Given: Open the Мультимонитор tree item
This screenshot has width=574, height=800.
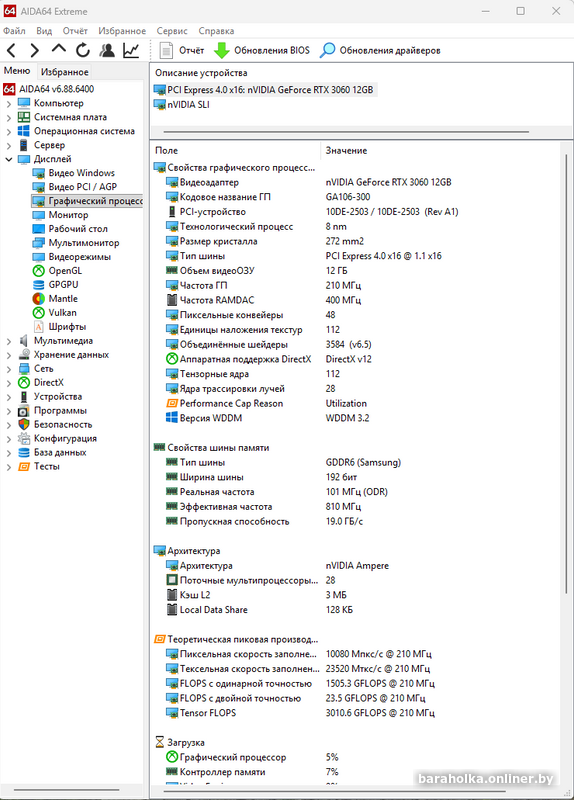Looking at the screenshot, I should pyautogui.click(x=84, y=243).
